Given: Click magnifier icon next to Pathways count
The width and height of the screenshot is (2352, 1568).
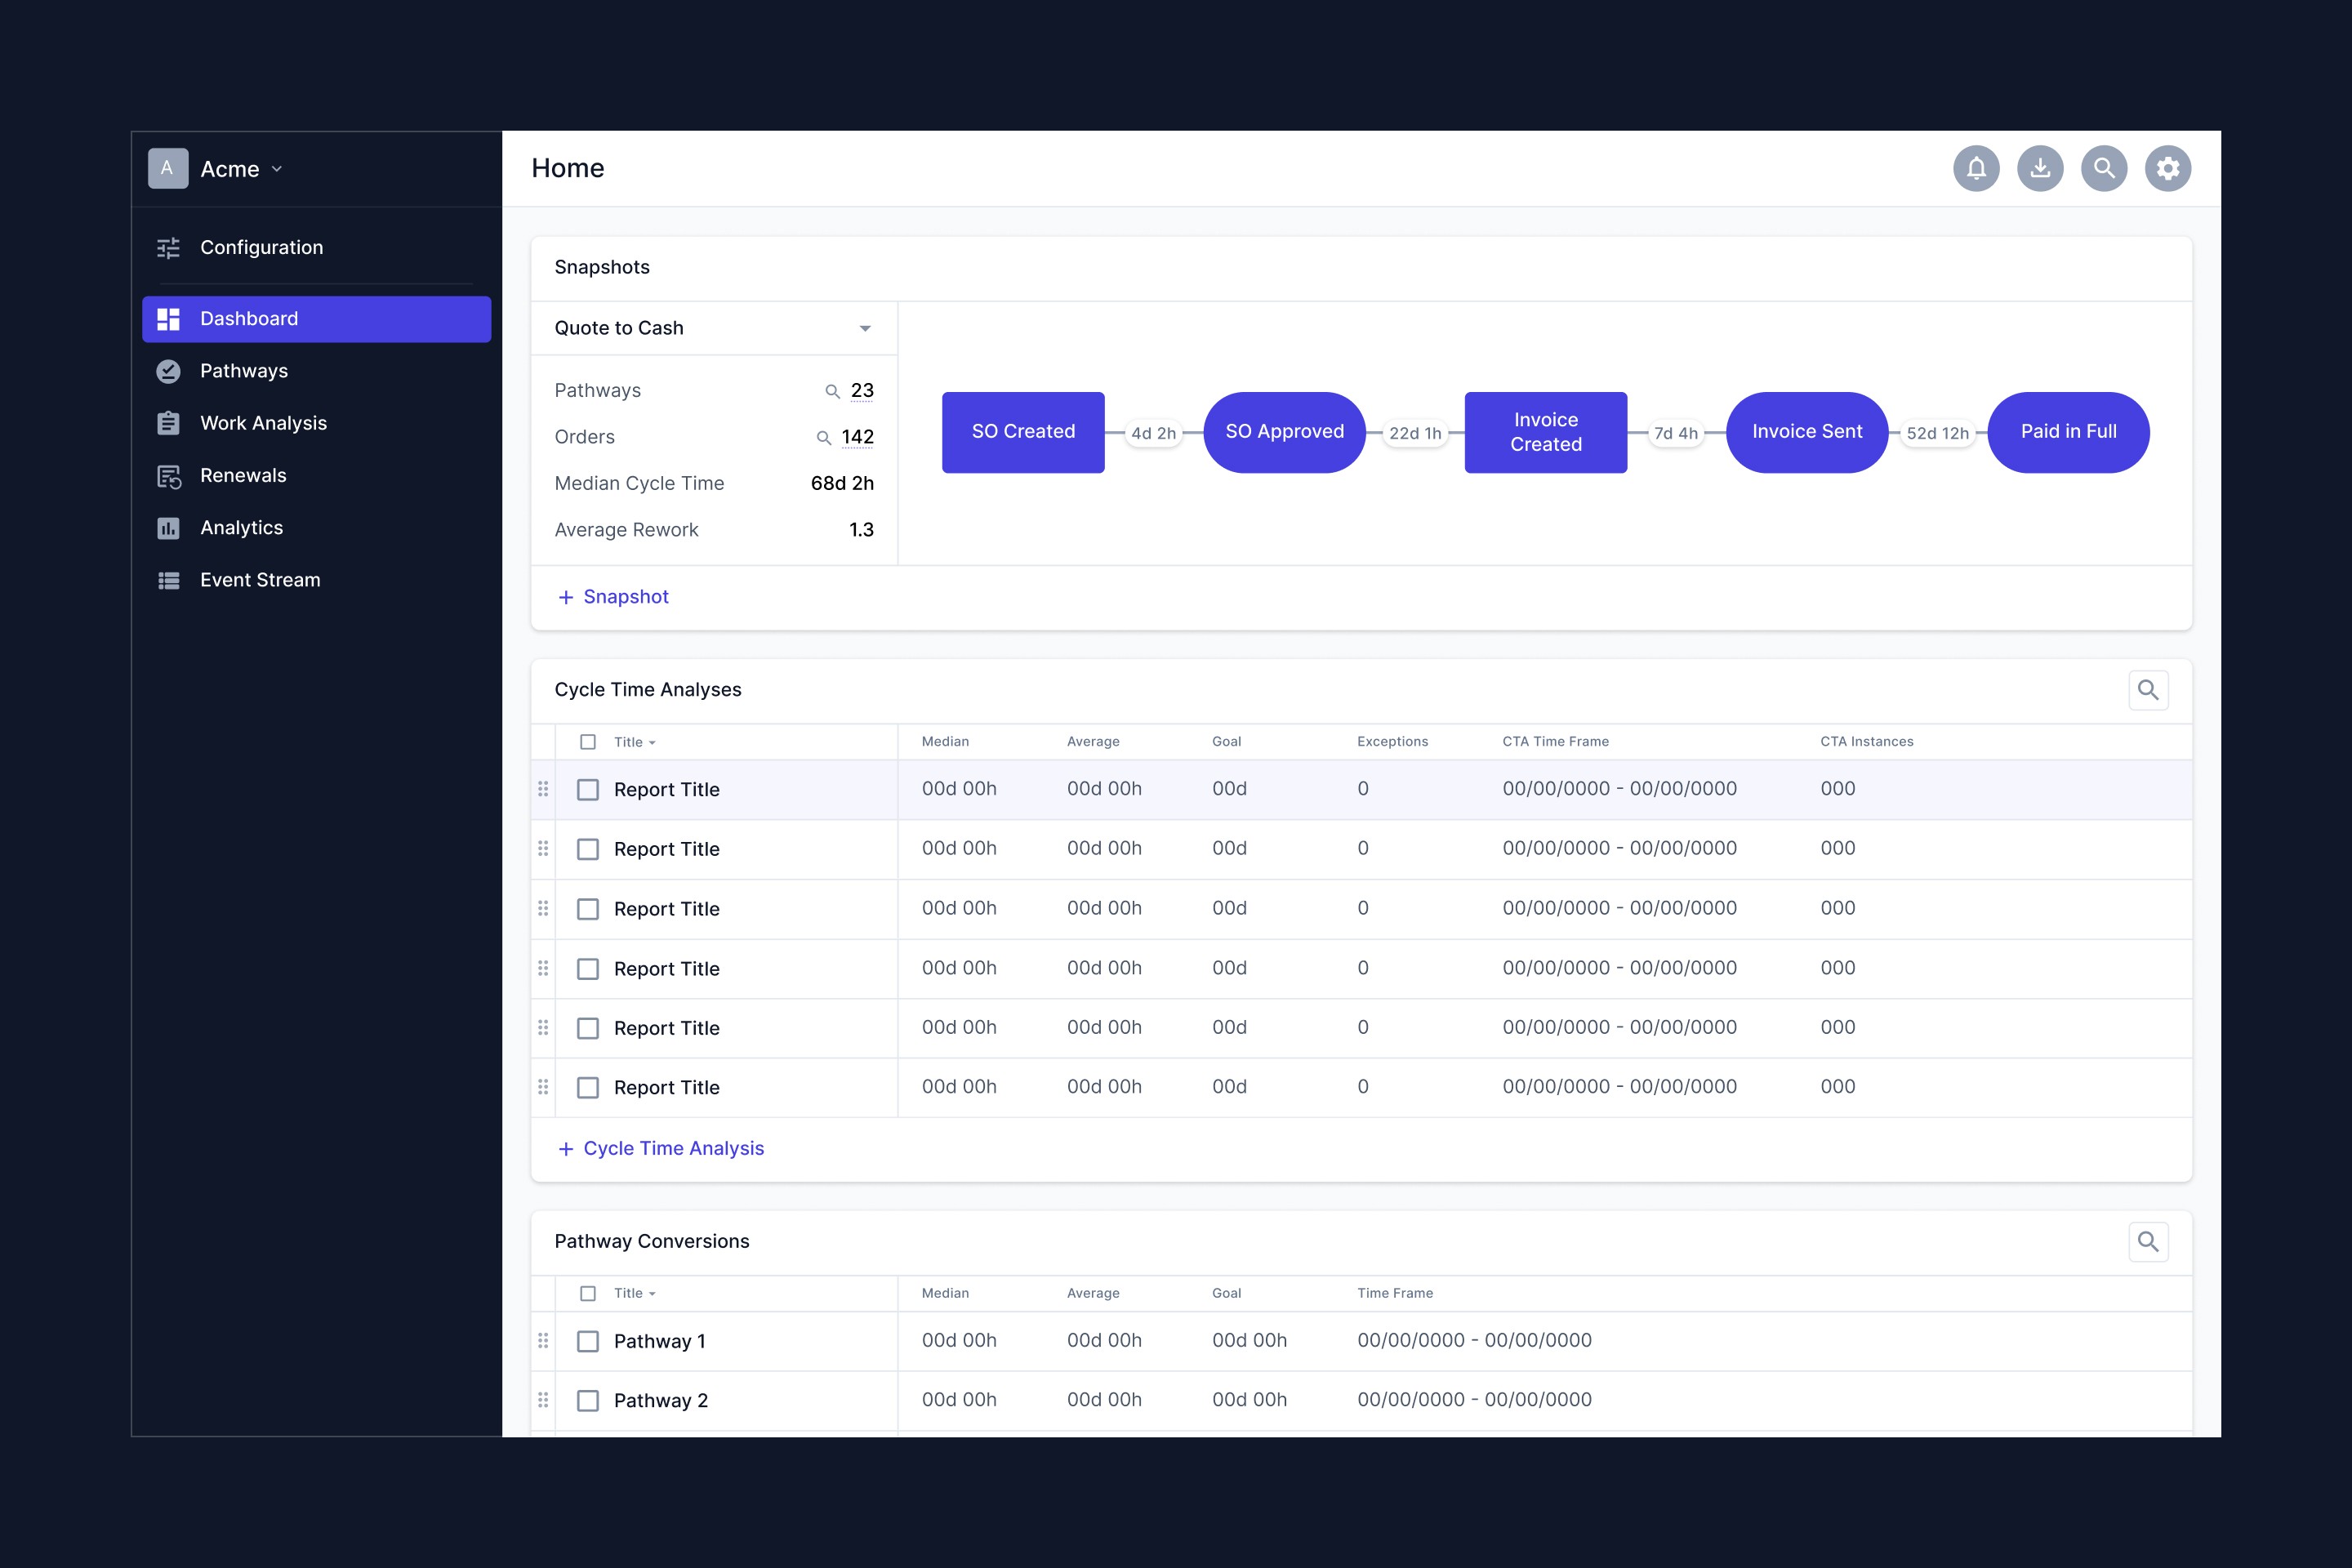Looking at the screenshot, I should (832, 391).
